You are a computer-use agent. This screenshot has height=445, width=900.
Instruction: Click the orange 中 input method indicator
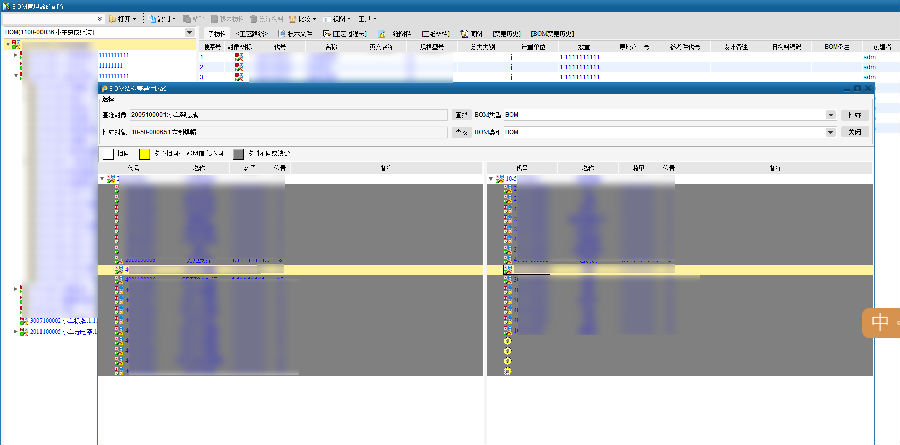881,323
